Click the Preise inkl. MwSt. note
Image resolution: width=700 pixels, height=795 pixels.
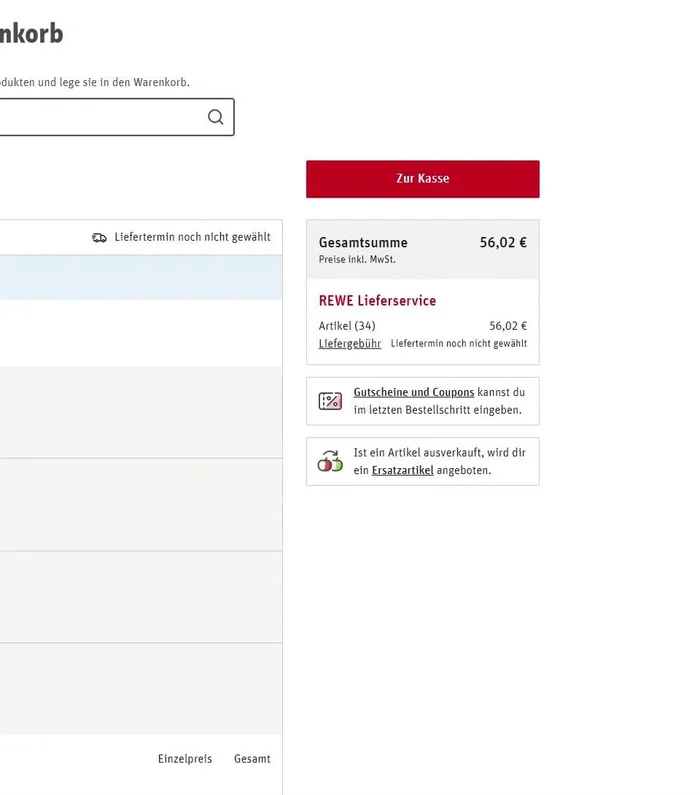coord(357,260)
